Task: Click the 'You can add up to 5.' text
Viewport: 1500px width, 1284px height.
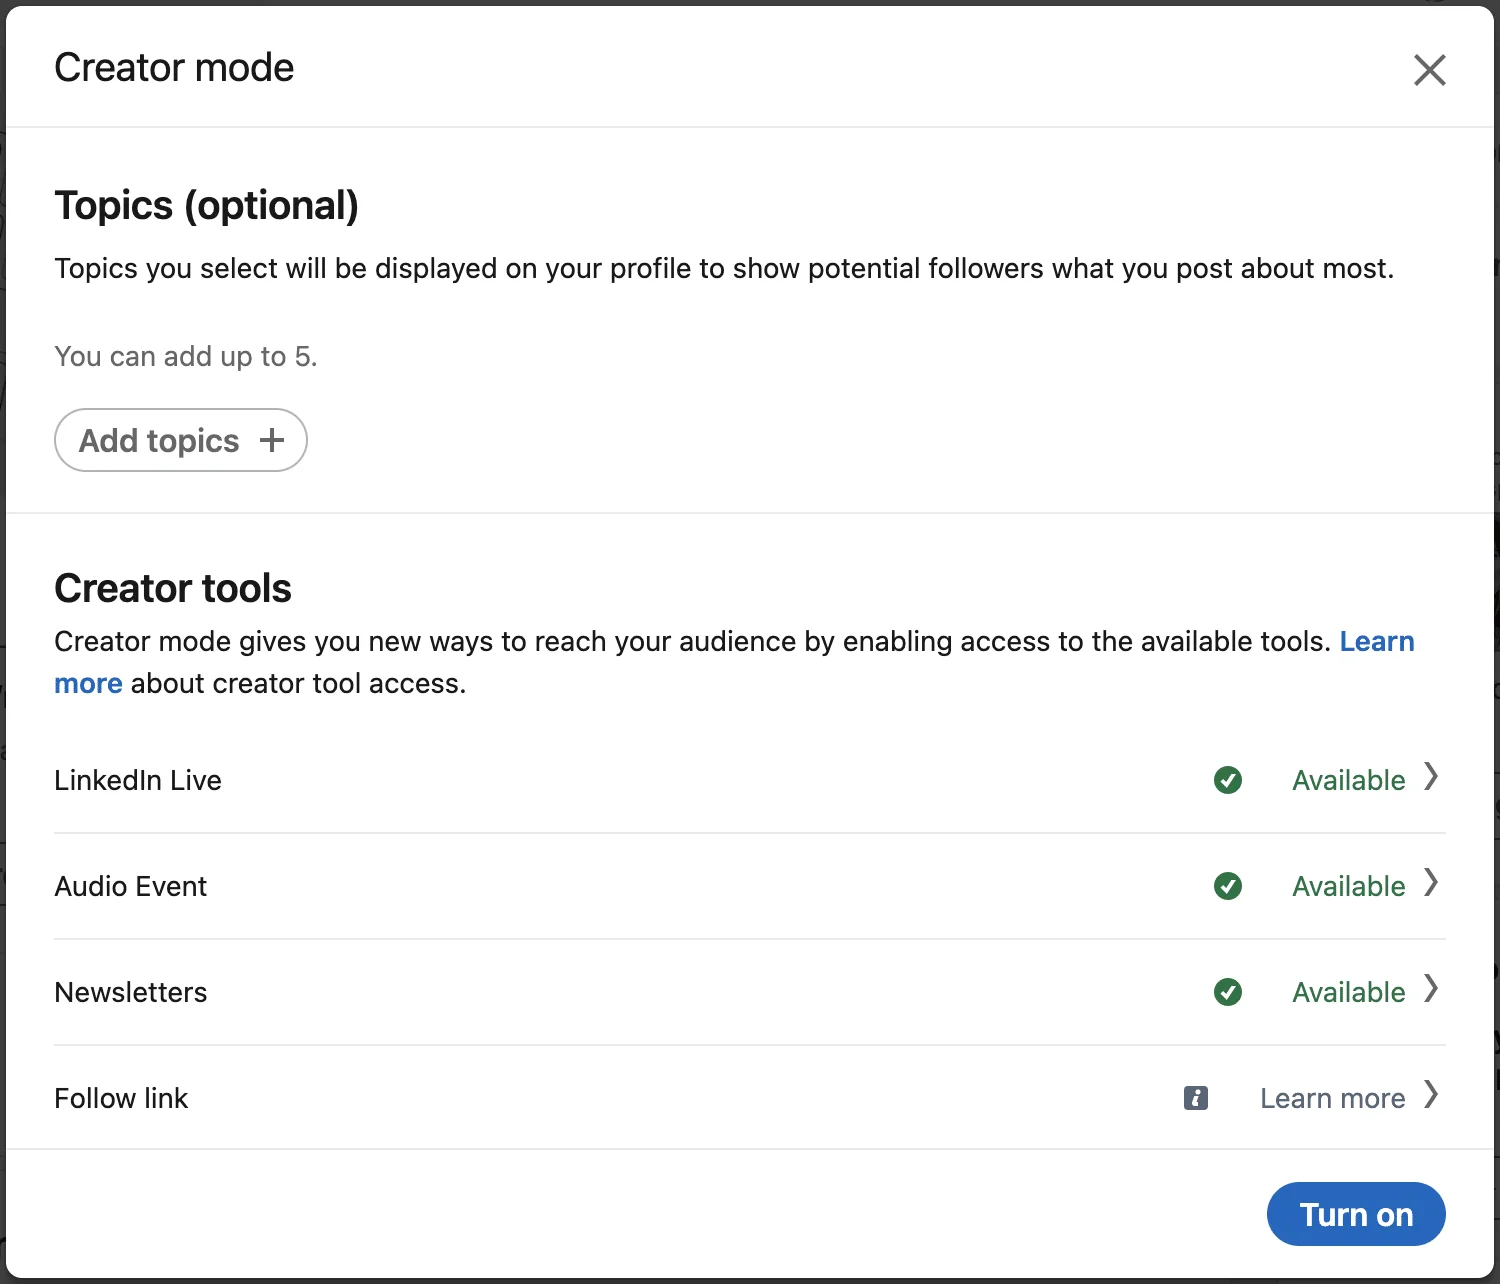Action: 186,356
